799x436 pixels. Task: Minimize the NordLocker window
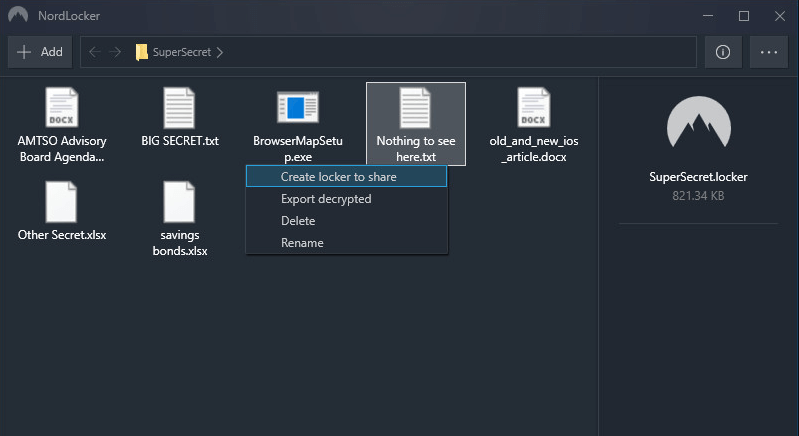pos(708,16)
